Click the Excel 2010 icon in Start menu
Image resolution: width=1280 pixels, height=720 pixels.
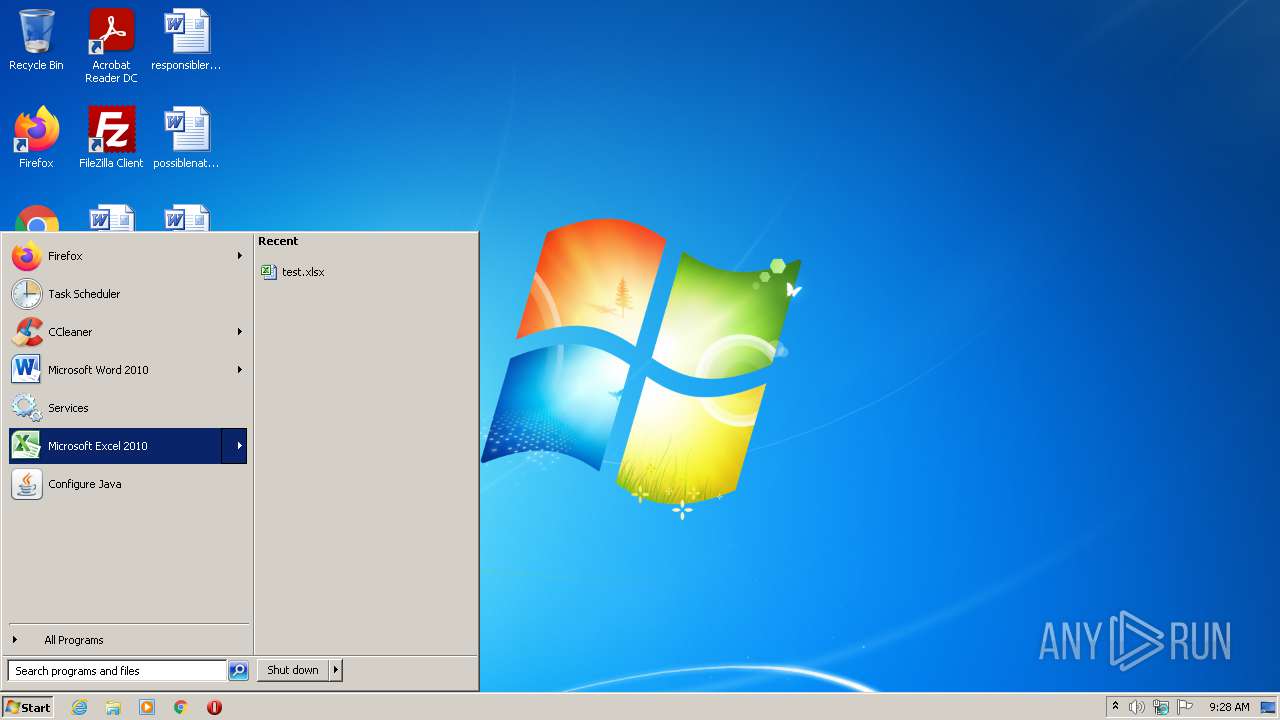click(x=27, y=446)
